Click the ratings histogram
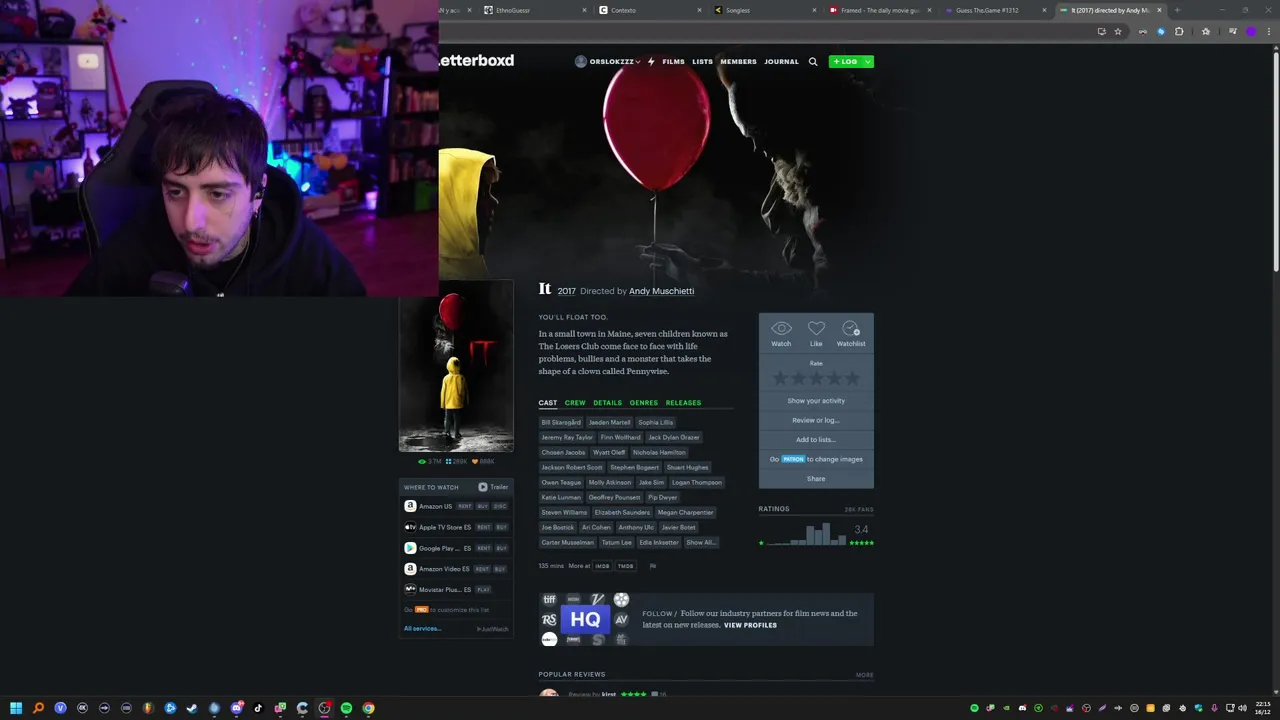1280x720 pixels. tap(806, 534)
